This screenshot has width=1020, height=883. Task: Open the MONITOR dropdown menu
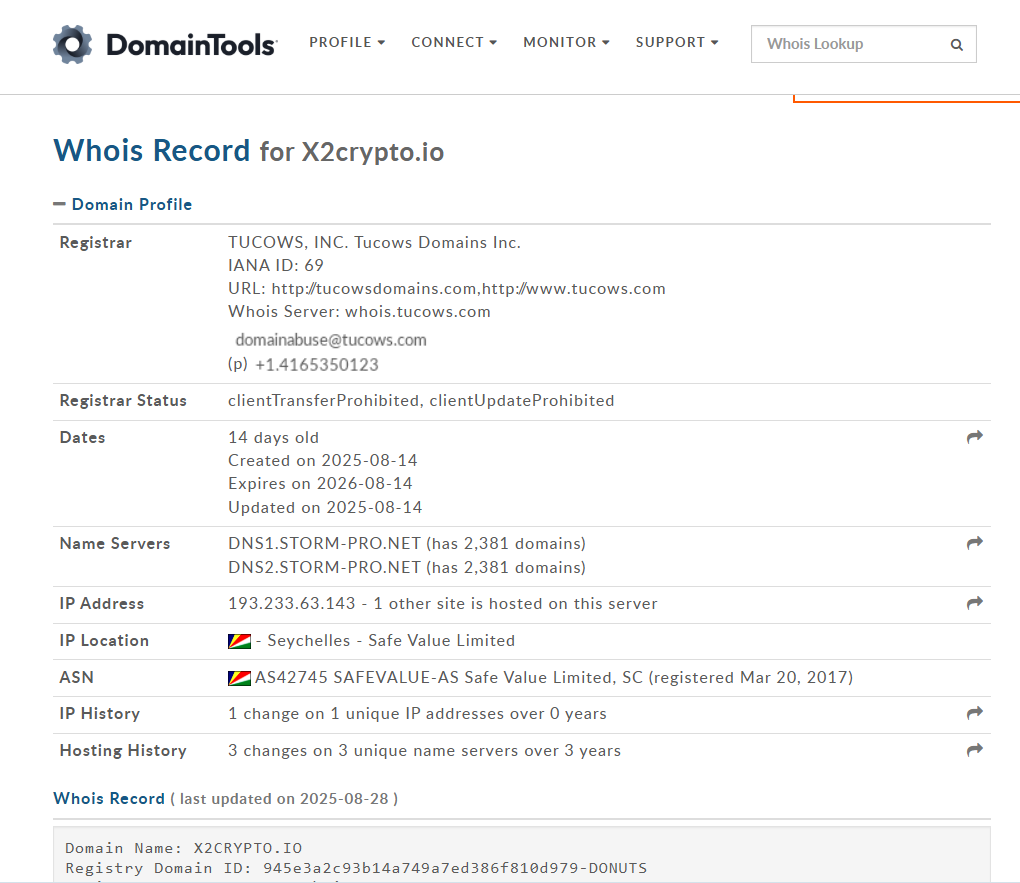point(566,42)
